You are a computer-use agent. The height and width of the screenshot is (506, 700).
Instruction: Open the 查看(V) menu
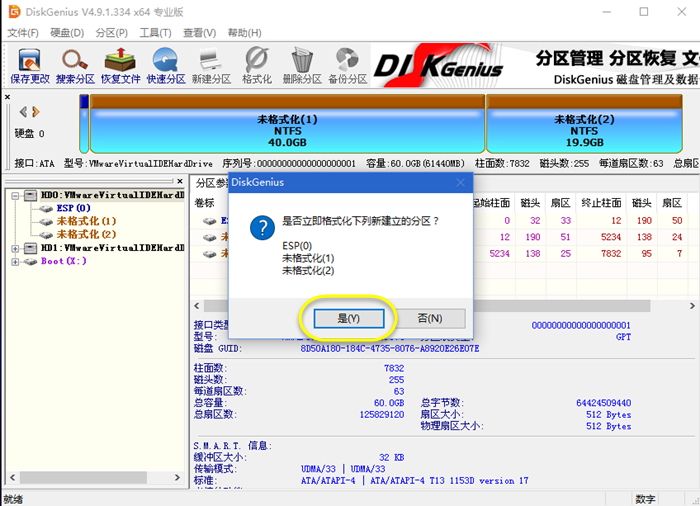pyautogui.click(x=200, y=33)
